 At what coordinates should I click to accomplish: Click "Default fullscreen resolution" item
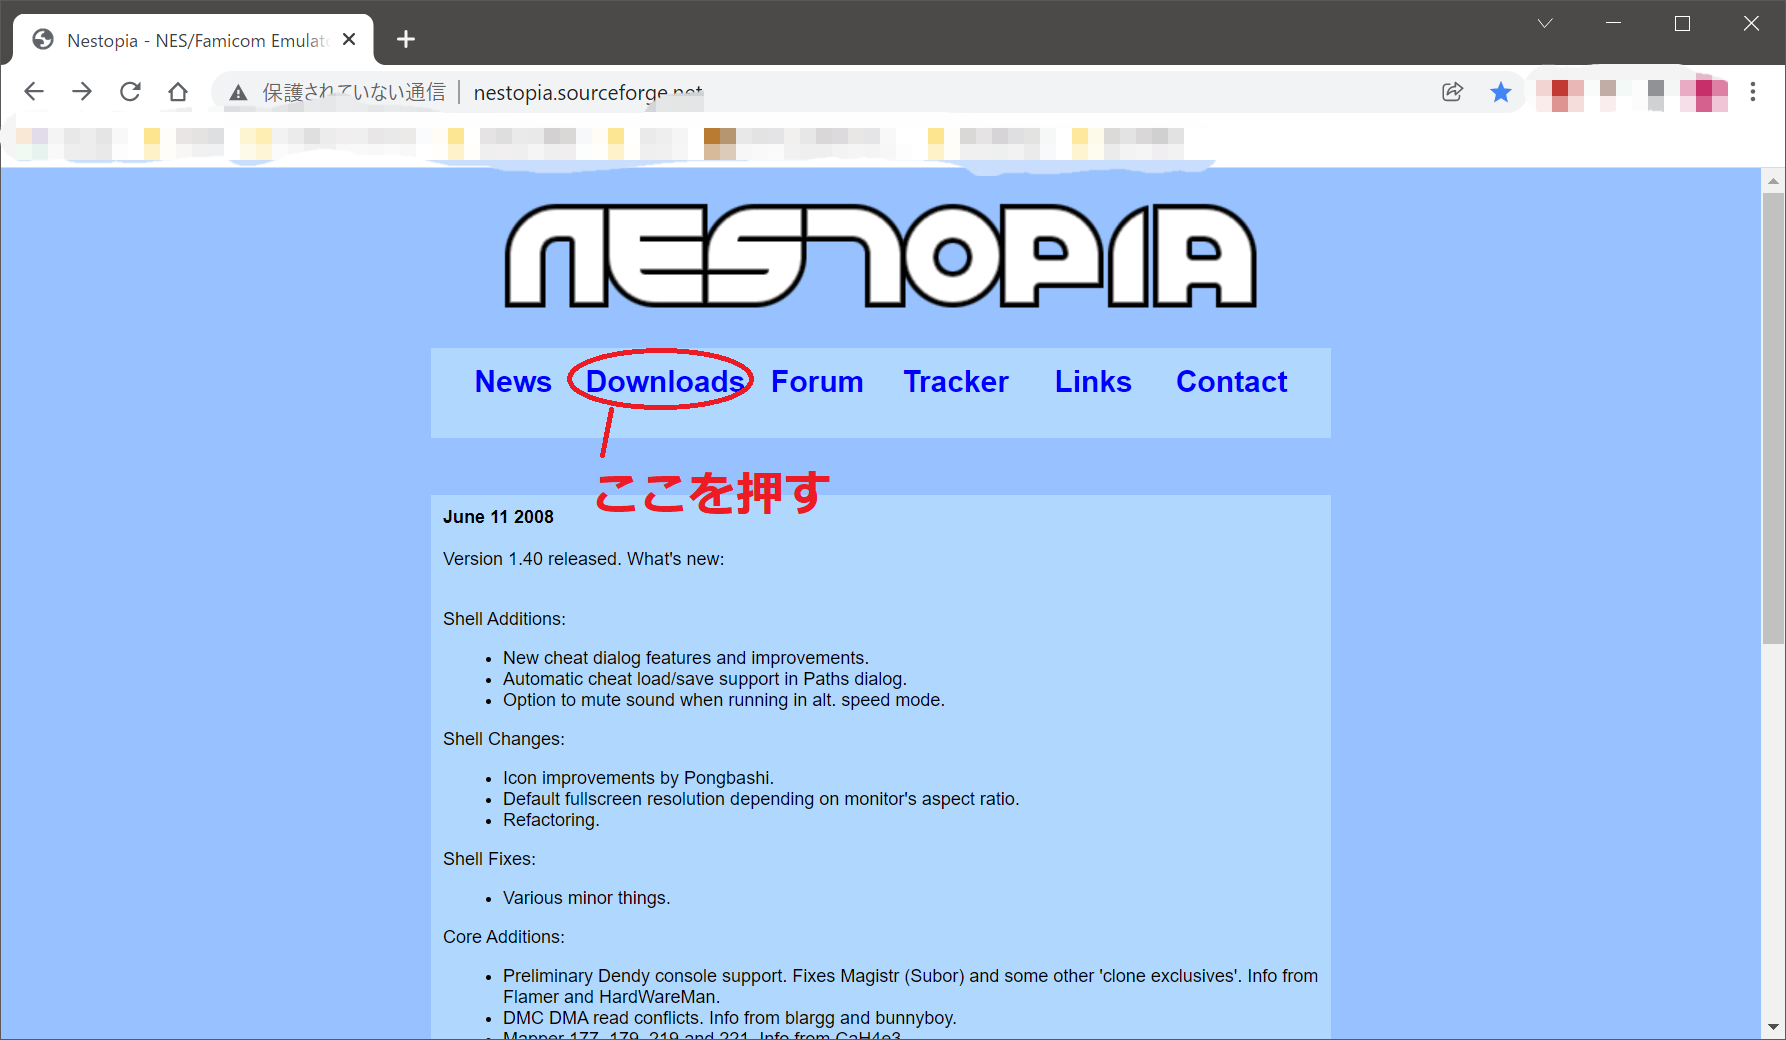761,799
